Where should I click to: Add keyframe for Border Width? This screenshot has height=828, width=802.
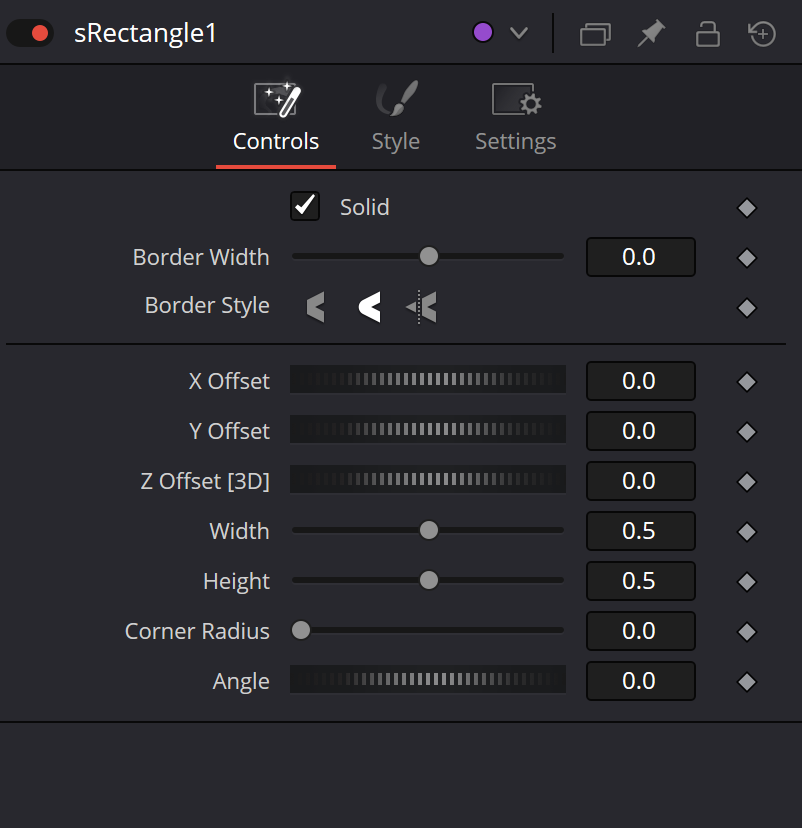pos(747,258)
